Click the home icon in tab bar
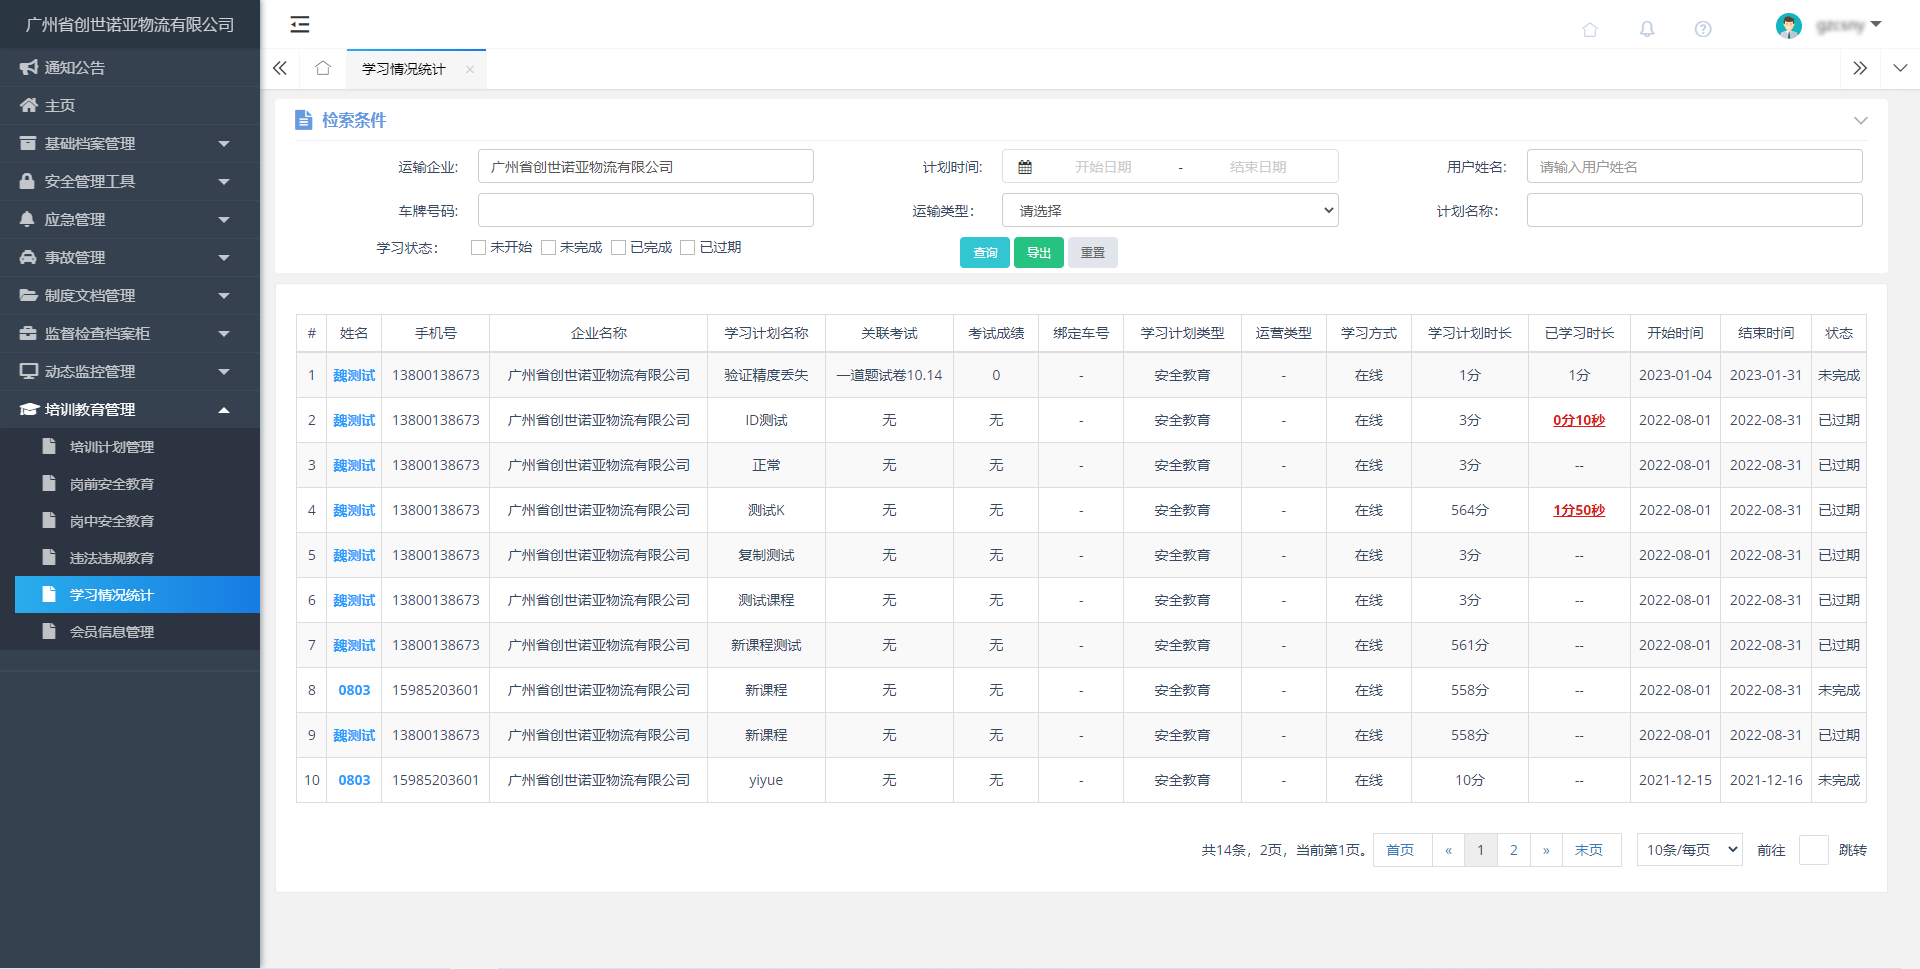Screen dimensions: 1920x969 [x=322, y=68]
